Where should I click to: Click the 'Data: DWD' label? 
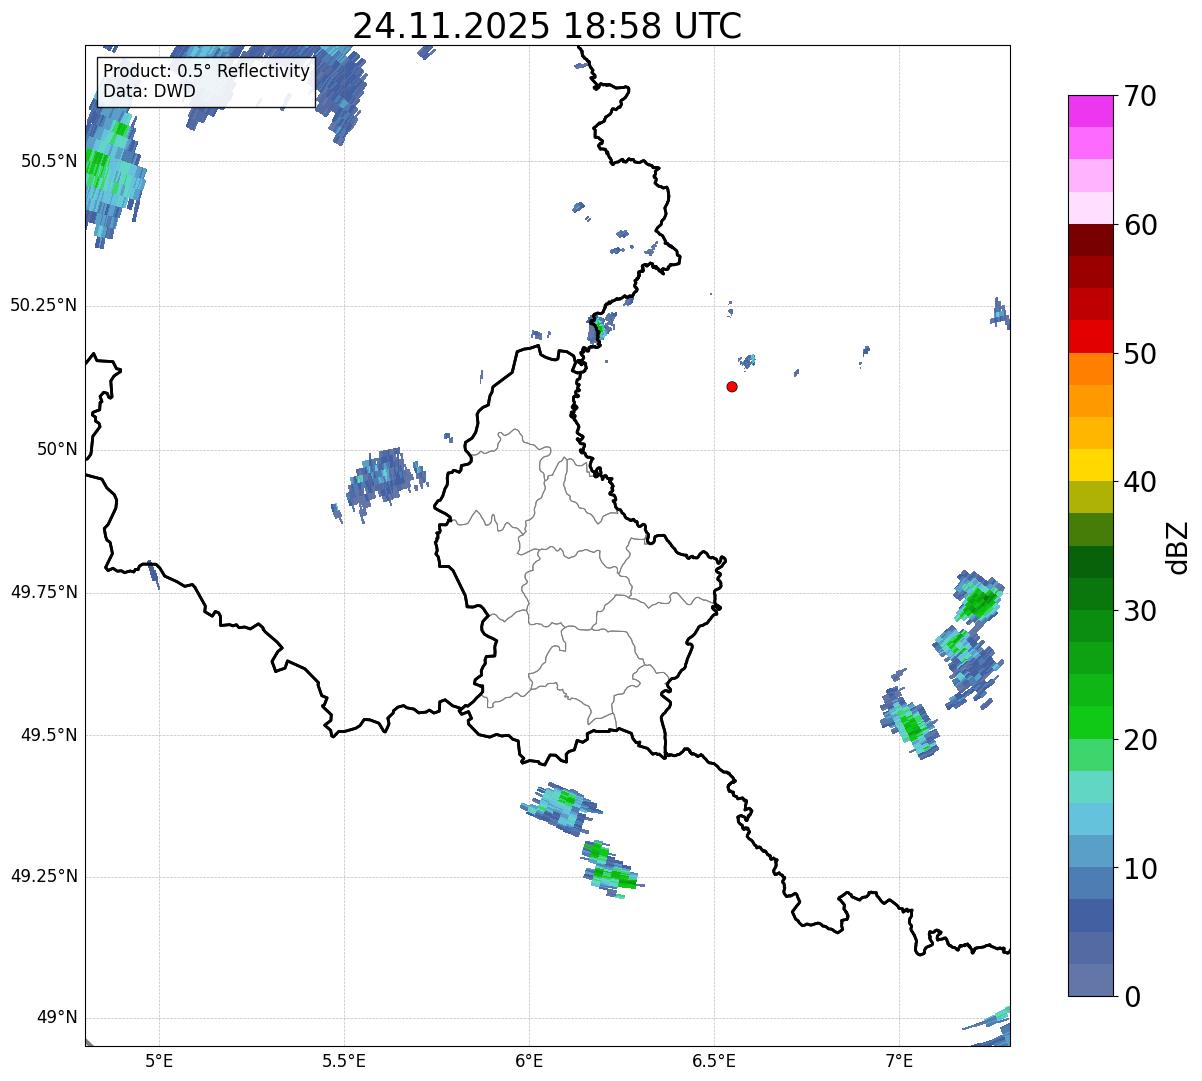(149, 91)
